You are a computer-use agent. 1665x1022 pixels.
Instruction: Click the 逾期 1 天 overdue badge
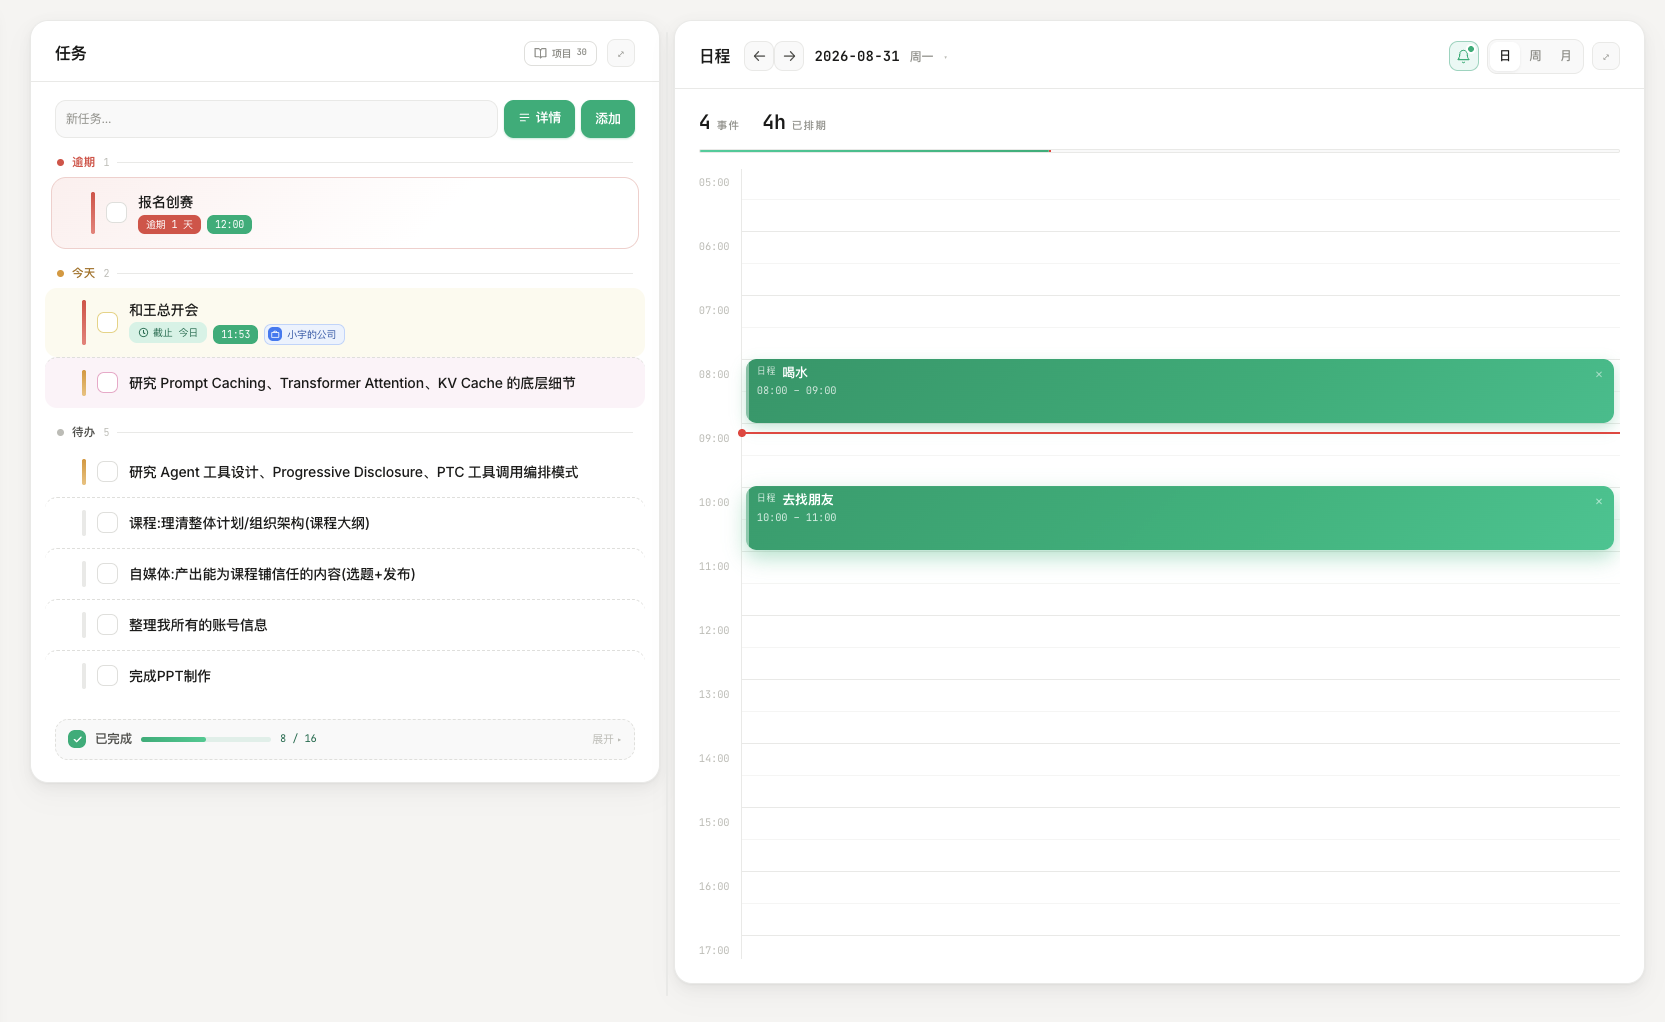coord(169,225)
